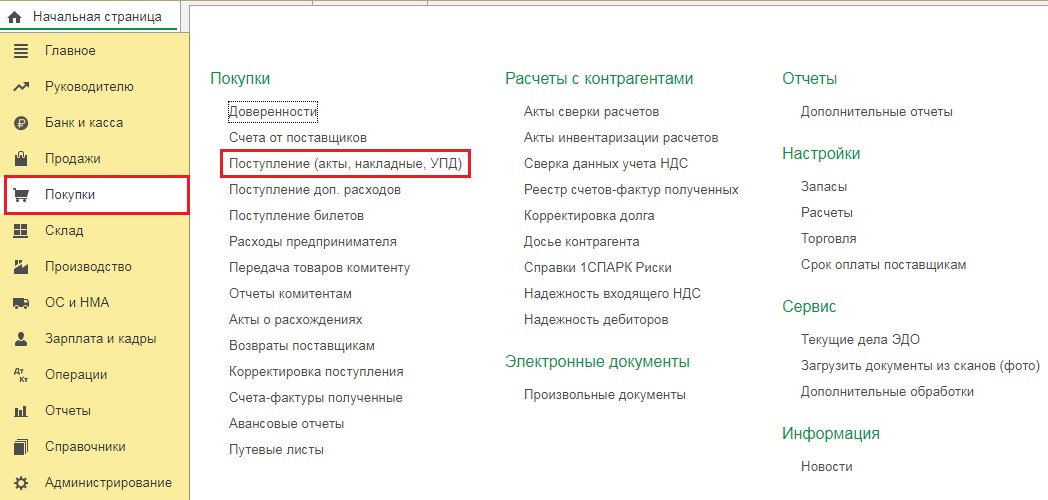The image size is (1048, 500).
Task: Open Корректировка поступления
Action: point(316,372)
